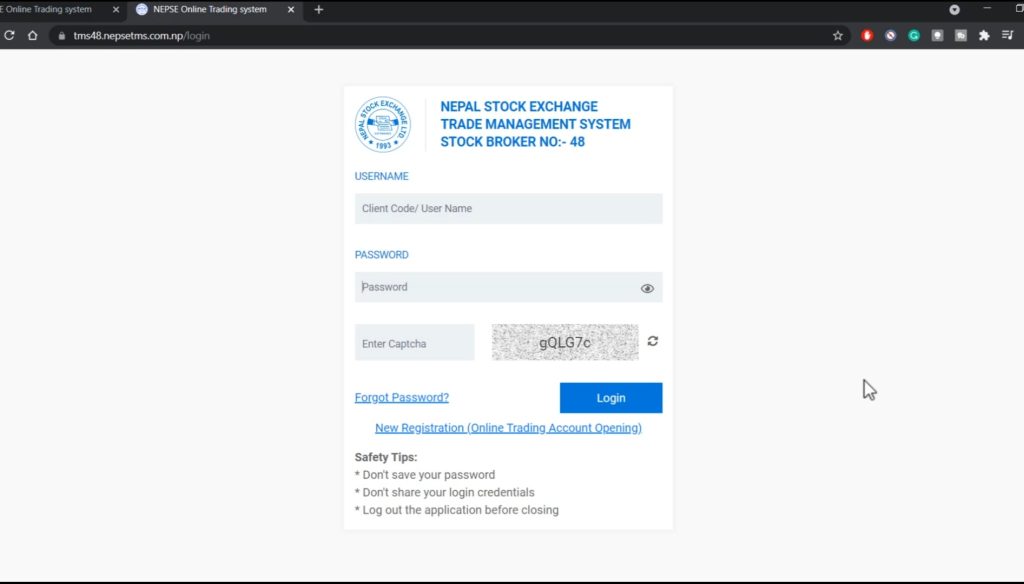This screenshot has height=584, width=1024.
Task: Click the Login button
Action: coord(611,398)
